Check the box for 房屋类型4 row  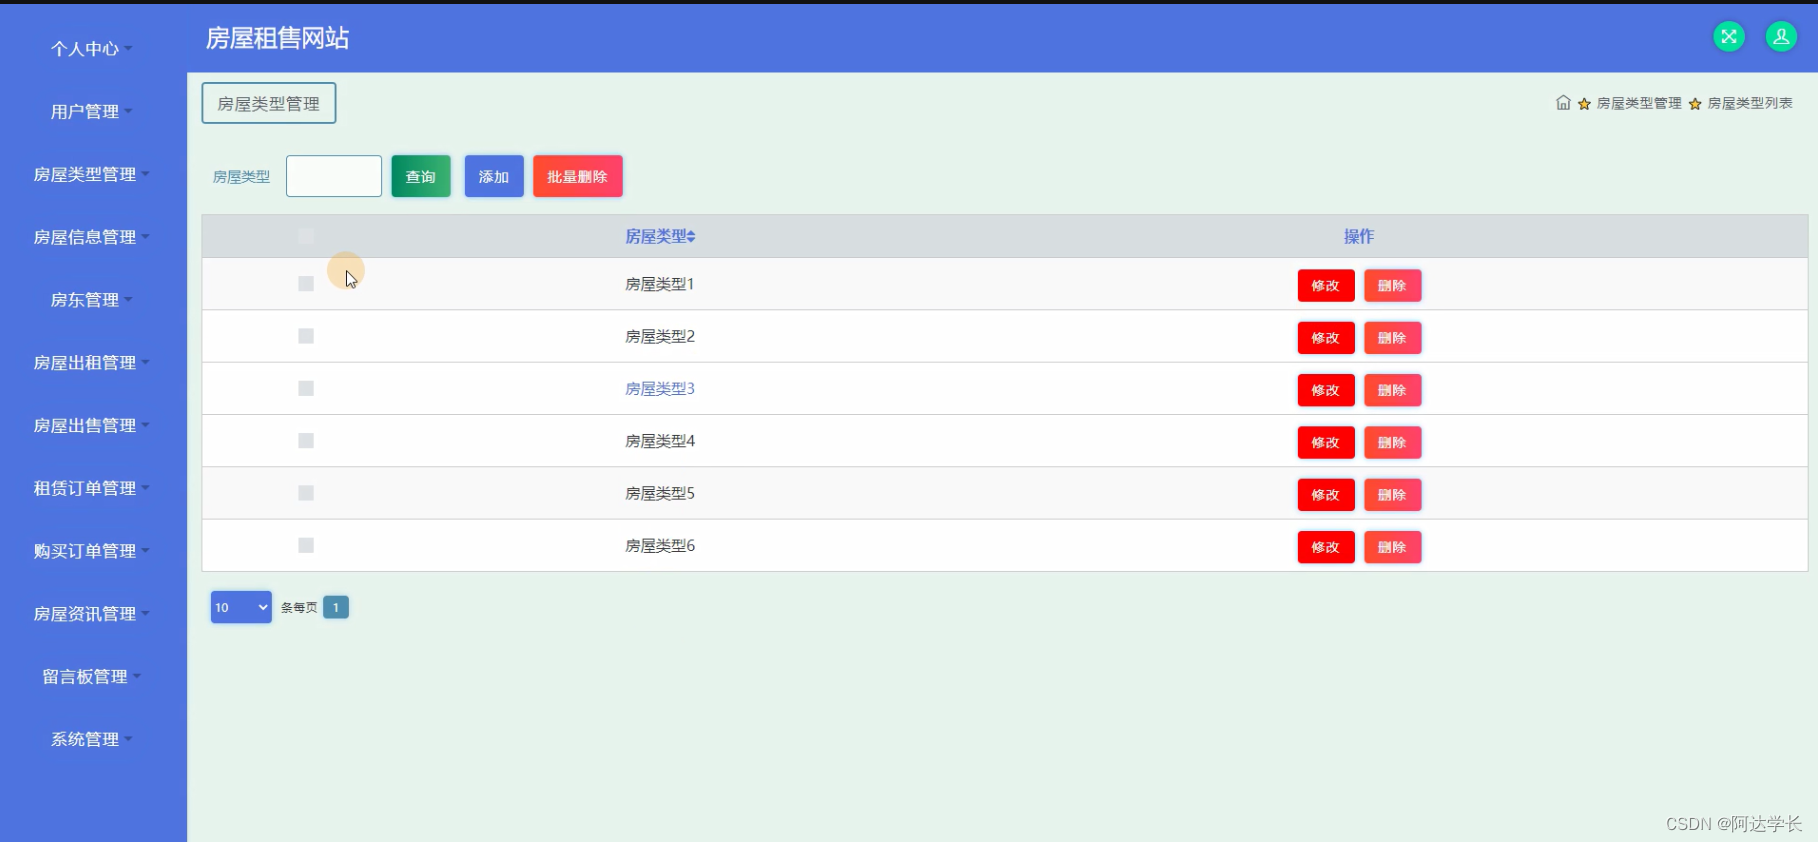[306, 441]
